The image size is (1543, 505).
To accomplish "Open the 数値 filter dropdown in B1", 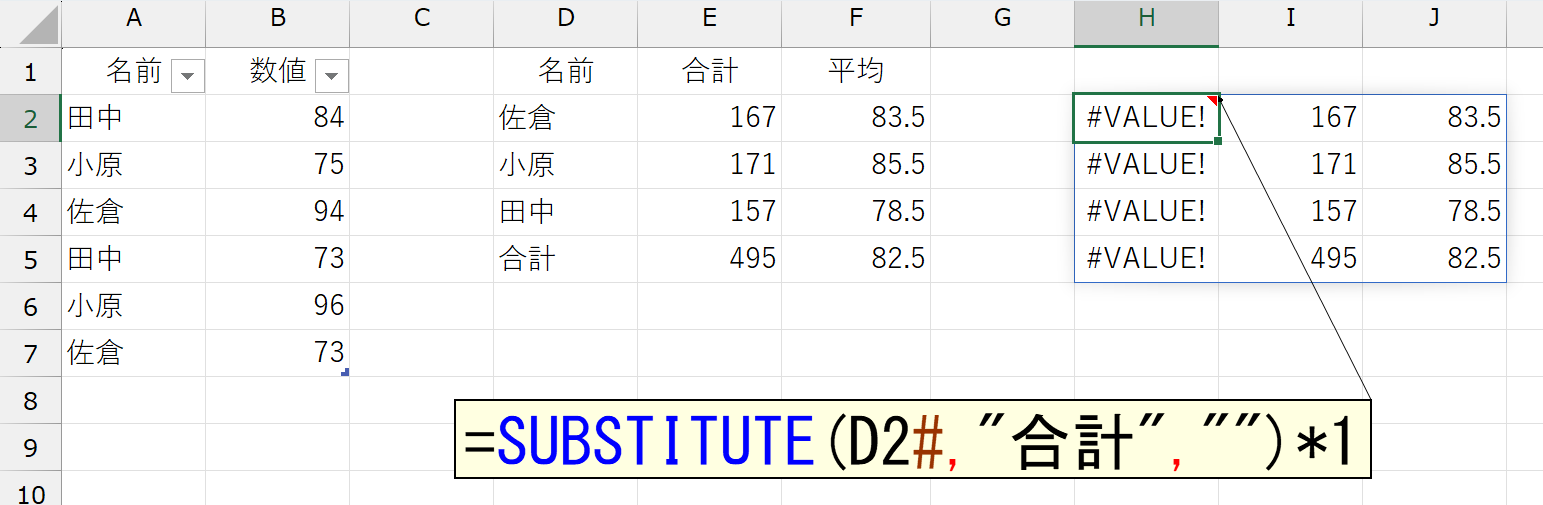I will pos(332,75).
